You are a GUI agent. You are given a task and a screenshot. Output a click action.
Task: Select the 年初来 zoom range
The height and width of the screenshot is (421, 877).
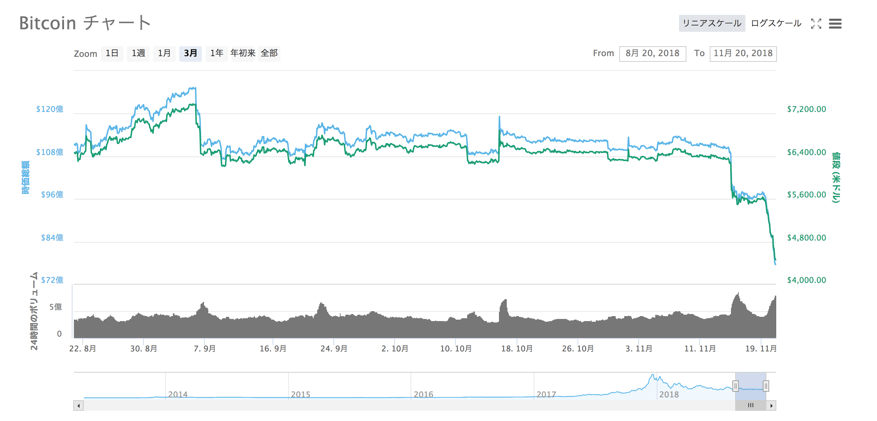[243, 54]
